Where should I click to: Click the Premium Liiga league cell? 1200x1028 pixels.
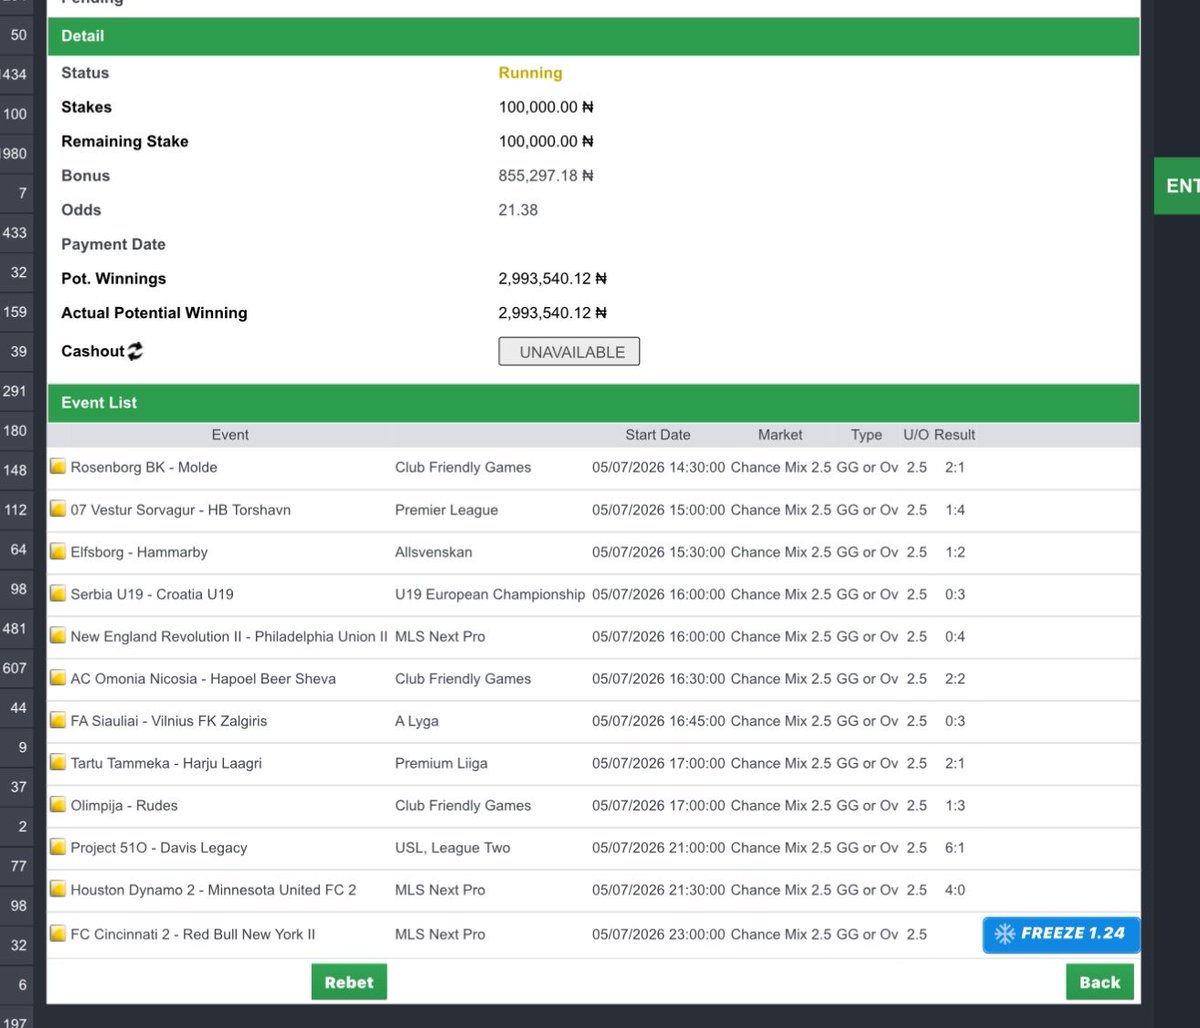click(442, 763)
